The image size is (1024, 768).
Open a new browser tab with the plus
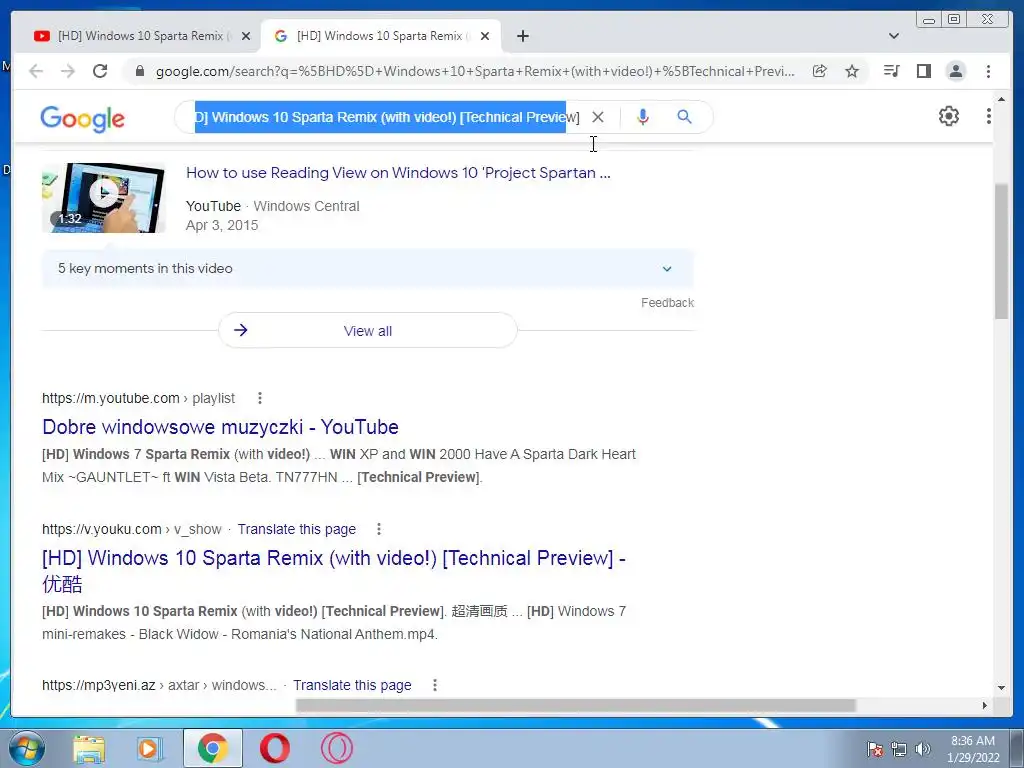pos(522,36)
